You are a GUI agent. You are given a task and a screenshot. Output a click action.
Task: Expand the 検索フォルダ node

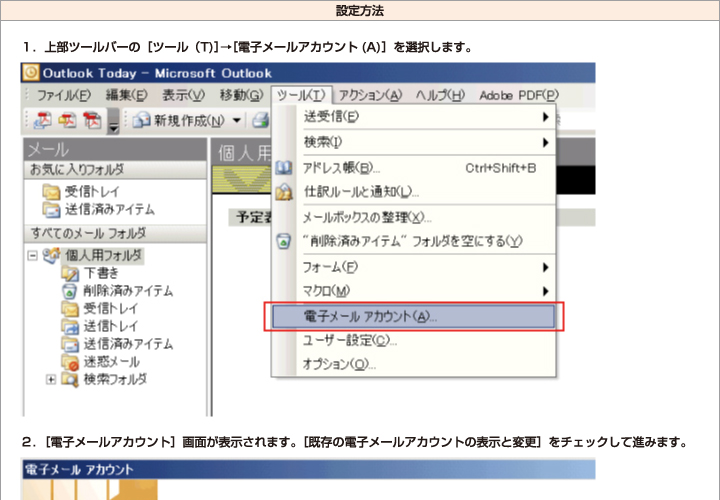tap(51, 380)
